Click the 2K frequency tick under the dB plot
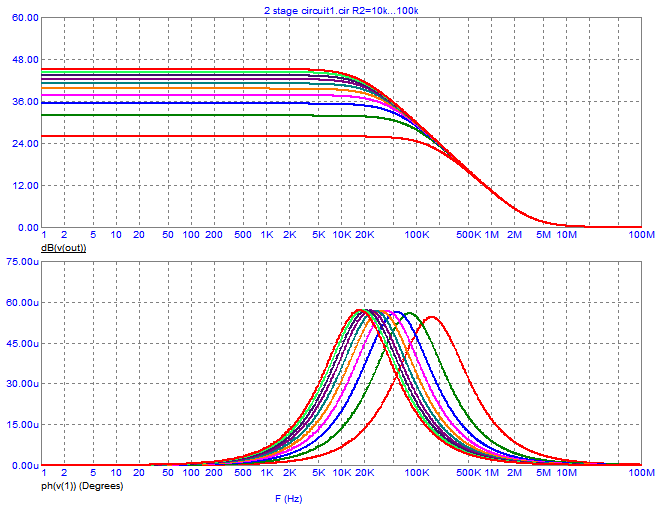This screenshot has width=662, height=514. [290, 235]
